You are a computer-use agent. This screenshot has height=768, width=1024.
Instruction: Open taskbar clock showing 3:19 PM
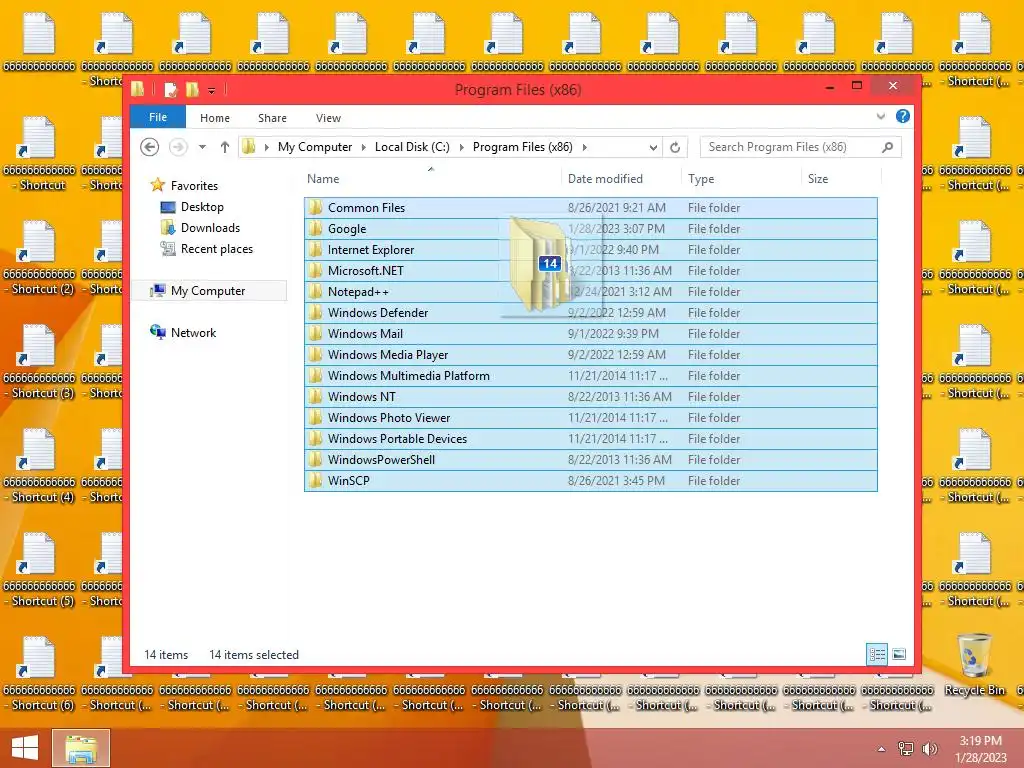980,749
